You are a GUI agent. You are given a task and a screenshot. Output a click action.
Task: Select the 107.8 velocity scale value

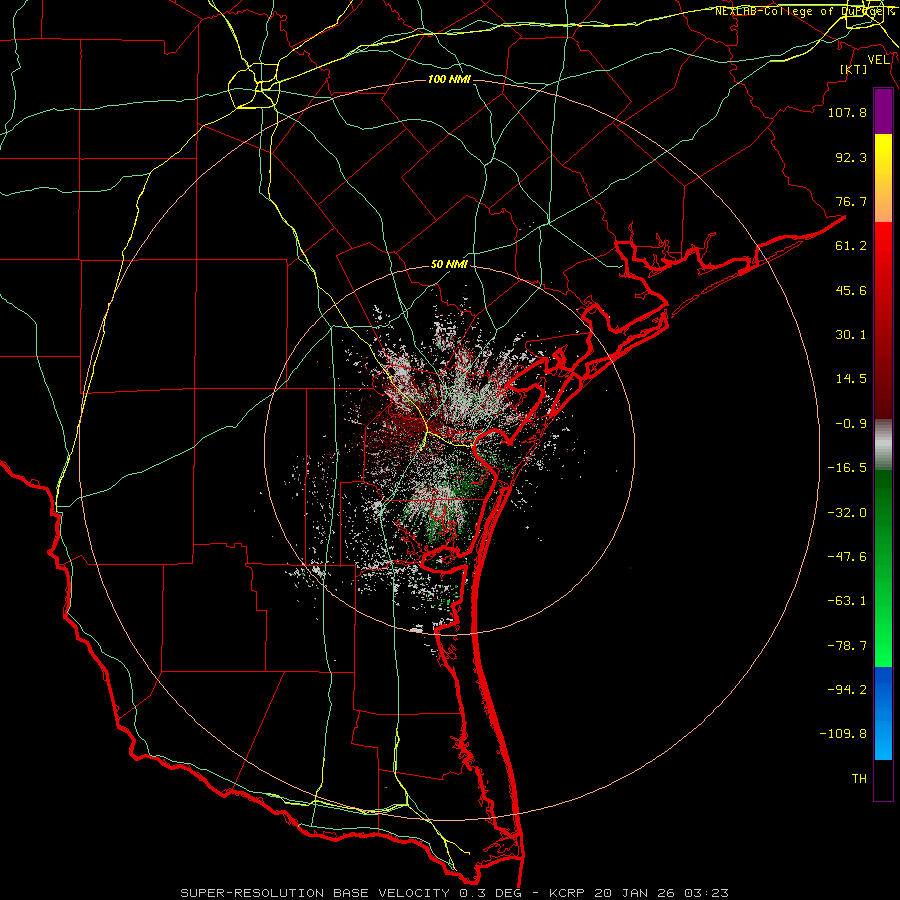(847, 112)
